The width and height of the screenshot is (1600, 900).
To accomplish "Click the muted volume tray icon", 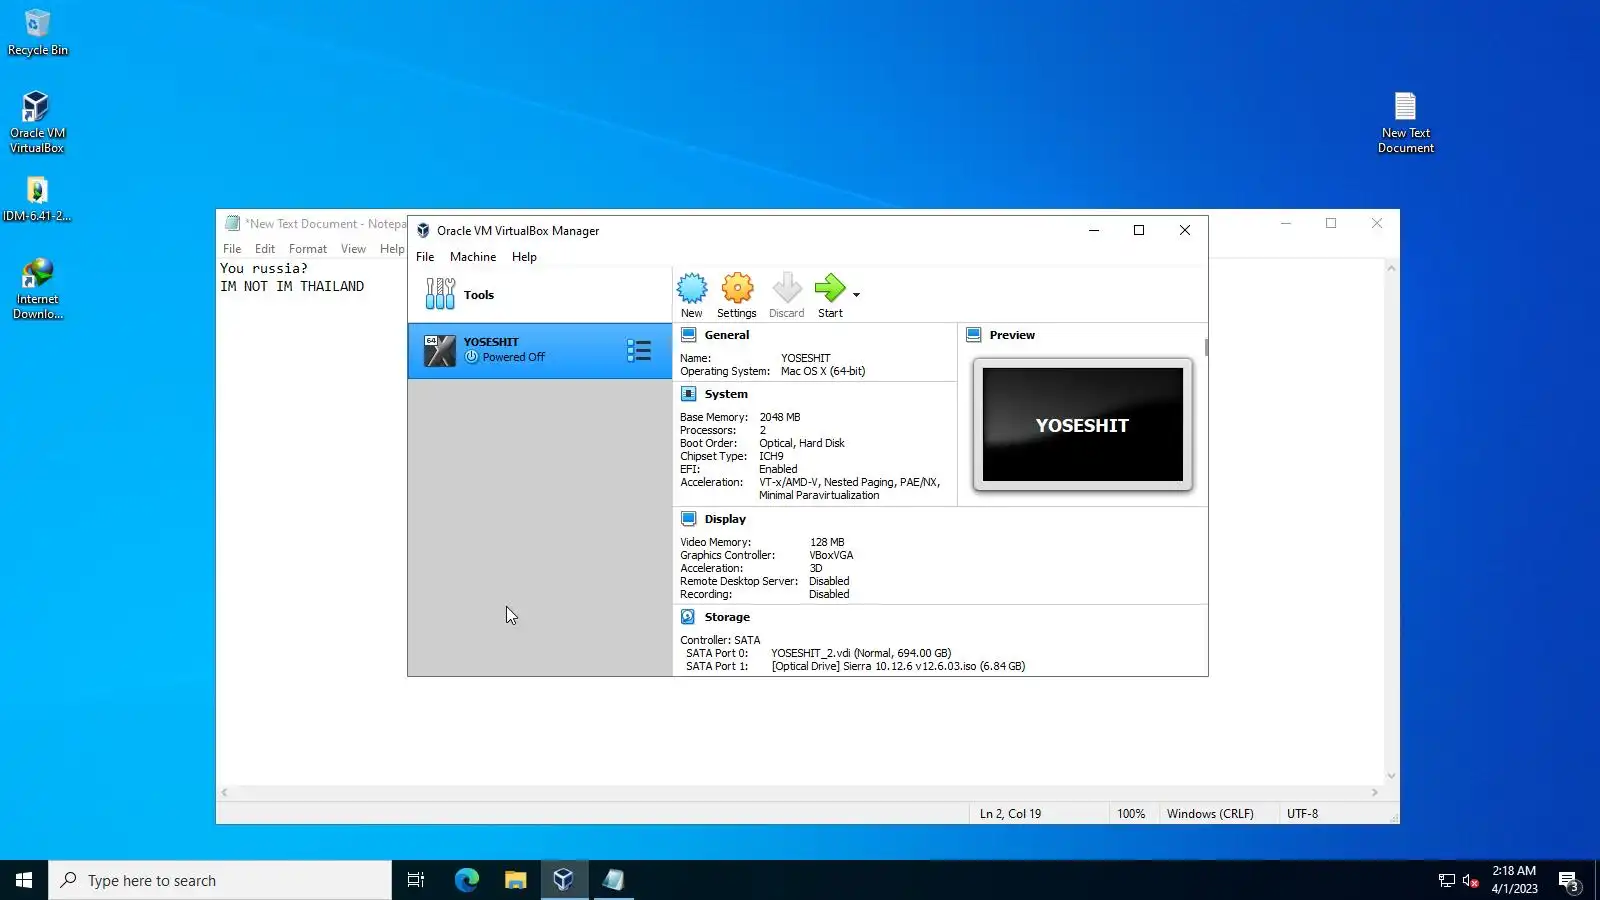I will click(1470, 880).
